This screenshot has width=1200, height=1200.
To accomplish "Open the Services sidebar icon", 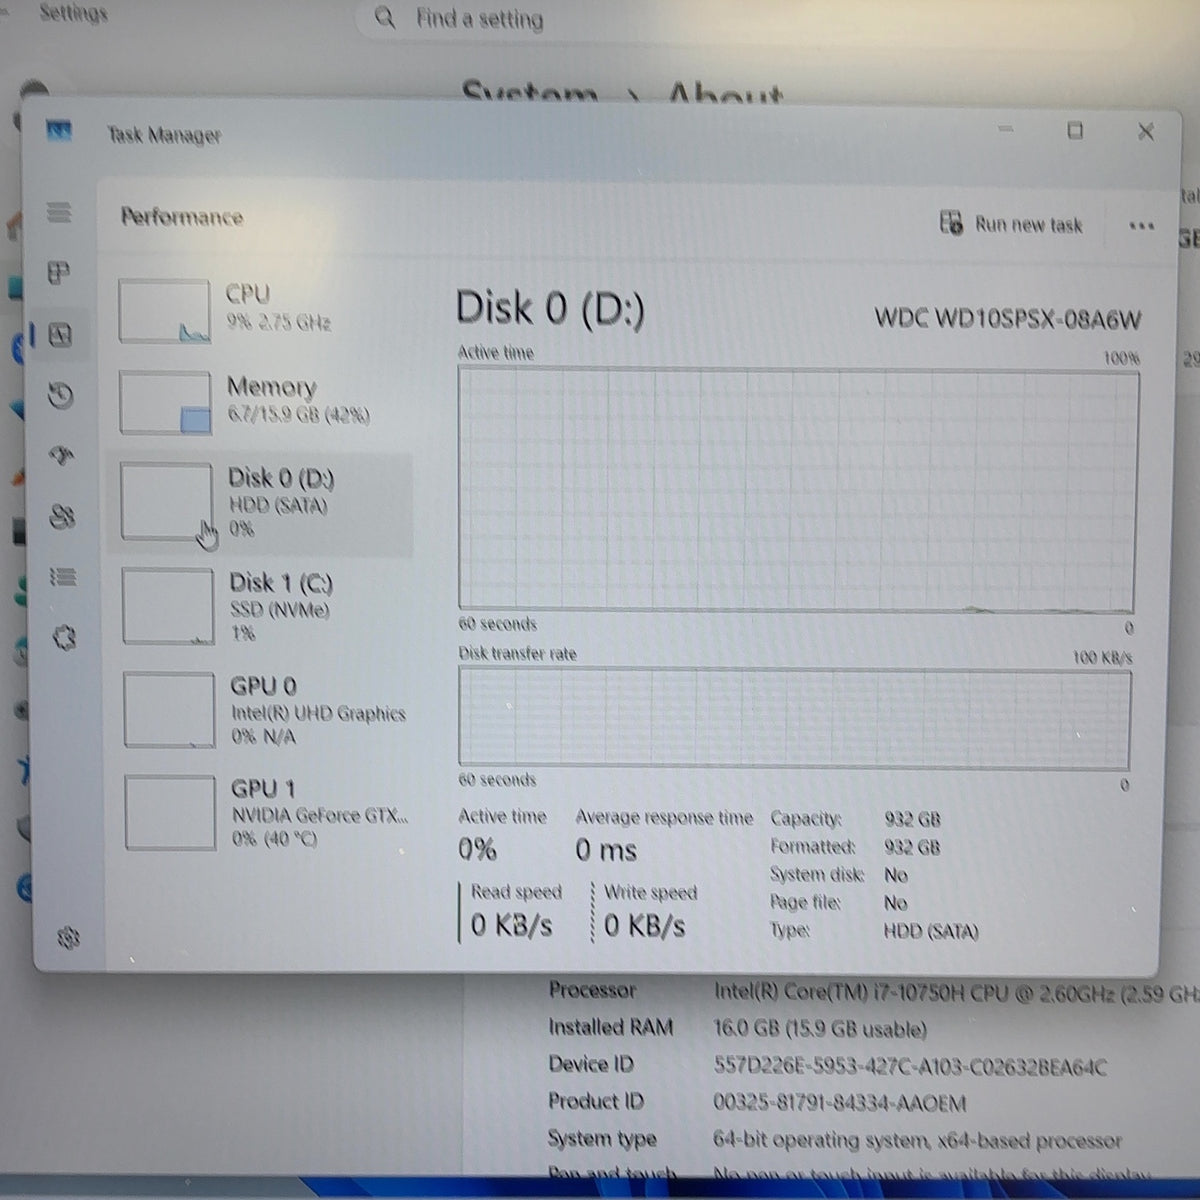I will pos(64,638).
